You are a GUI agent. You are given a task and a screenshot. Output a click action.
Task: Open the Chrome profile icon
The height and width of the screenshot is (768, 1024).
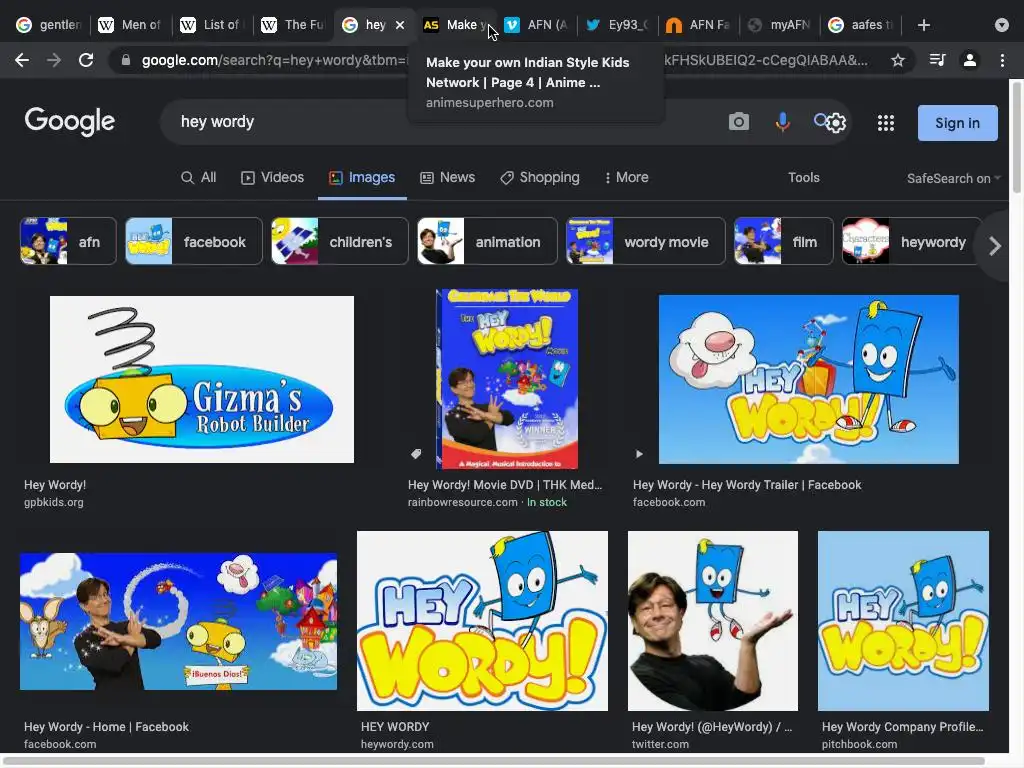point(970,60)
